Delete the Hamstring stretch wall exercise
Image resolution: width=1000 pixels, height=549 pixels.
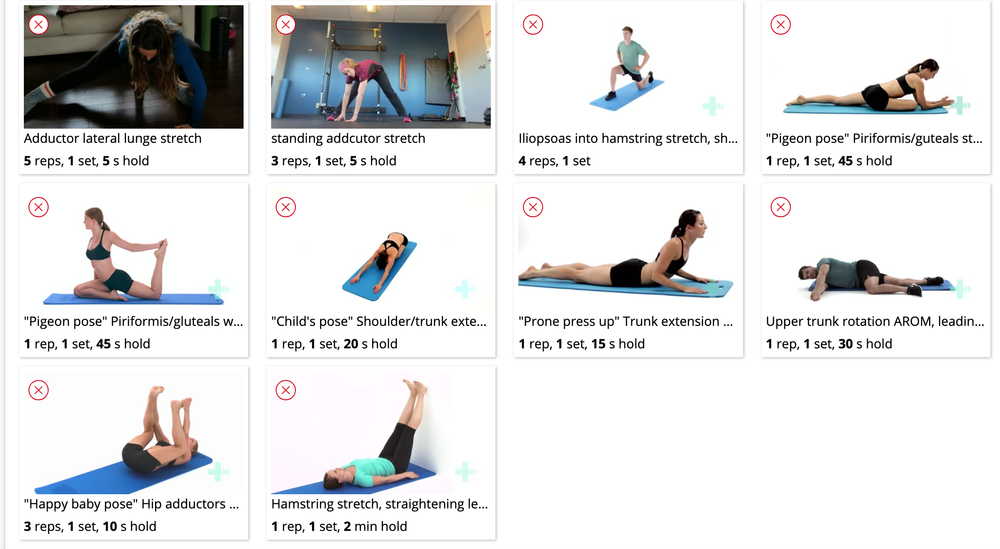[x=286, y=390]
